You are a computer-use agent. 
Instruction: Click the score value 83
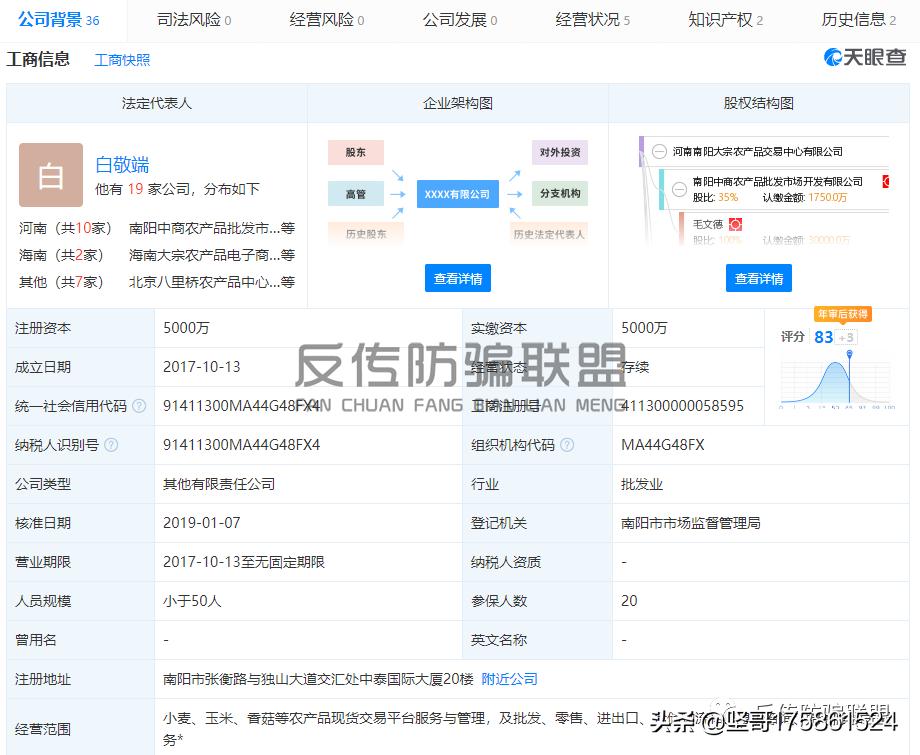823,337
